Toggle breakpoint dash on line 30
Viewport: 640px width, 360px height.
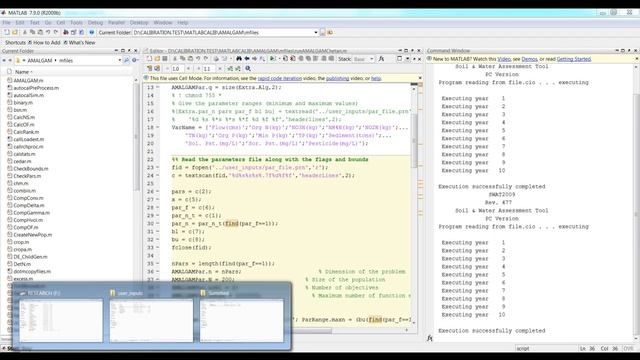(158, 224)
